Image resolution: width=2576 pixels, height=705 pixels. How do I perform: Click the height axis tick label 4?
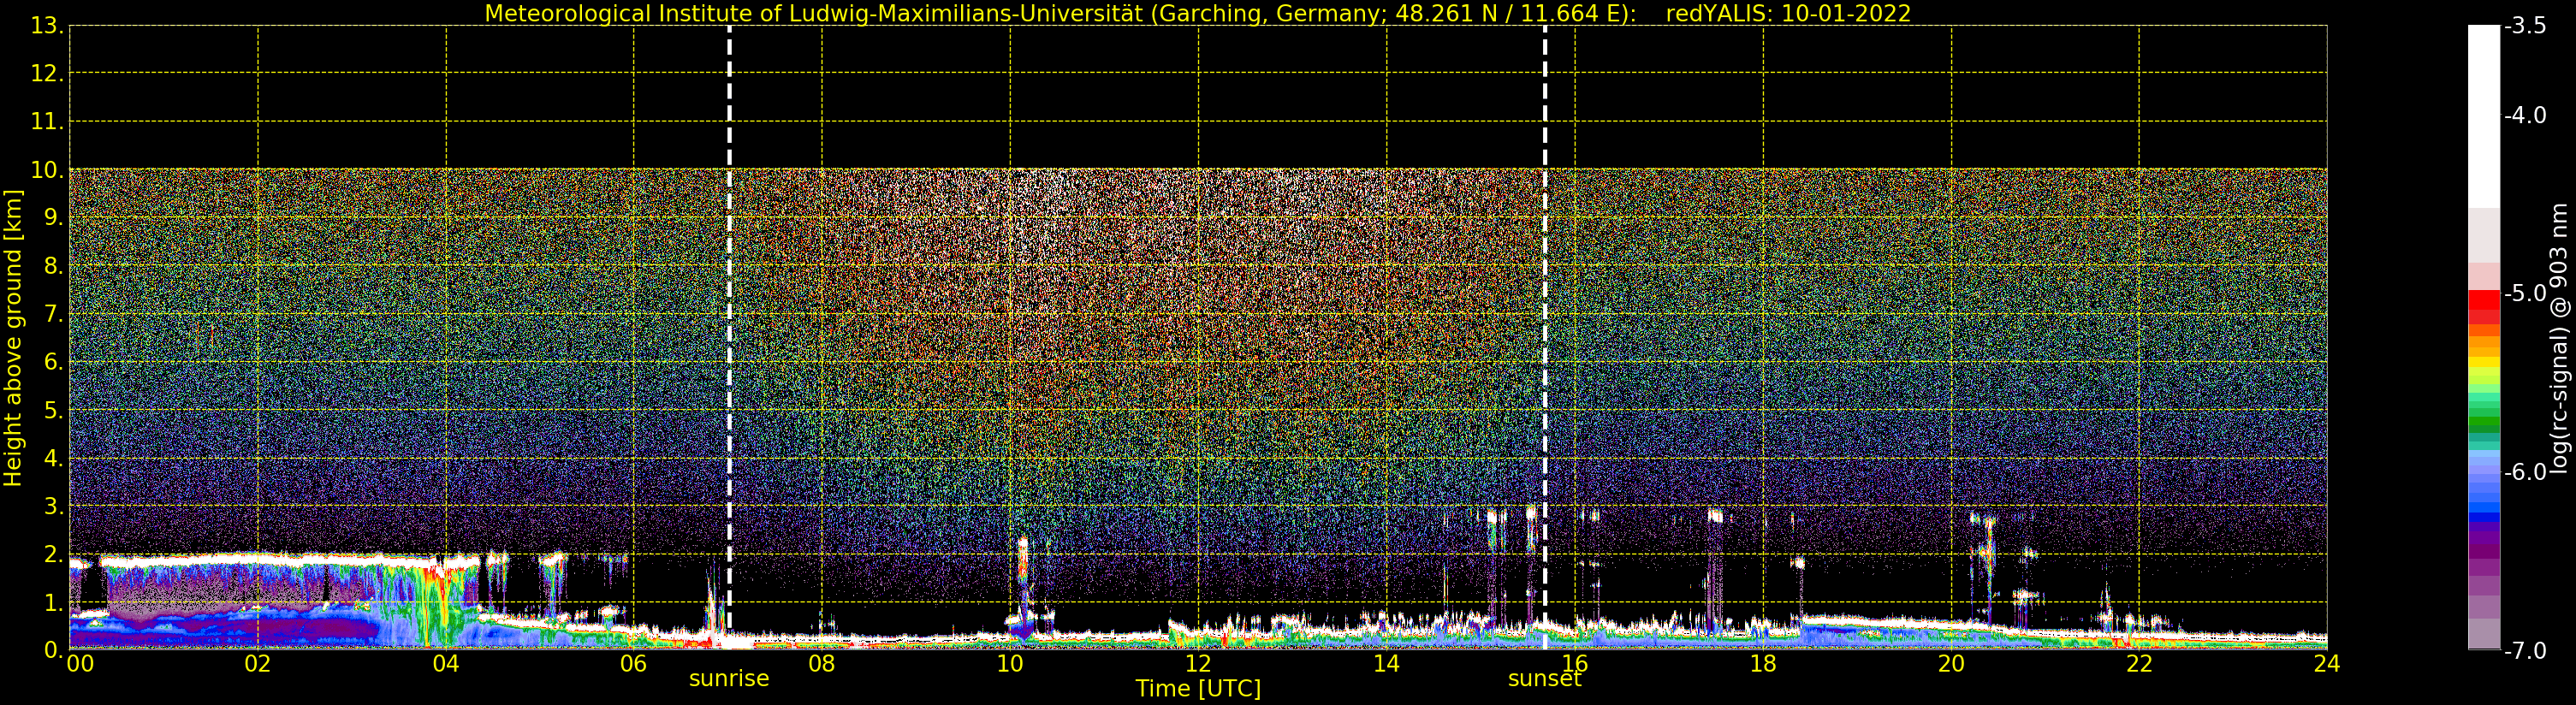[x=53, y=459]
